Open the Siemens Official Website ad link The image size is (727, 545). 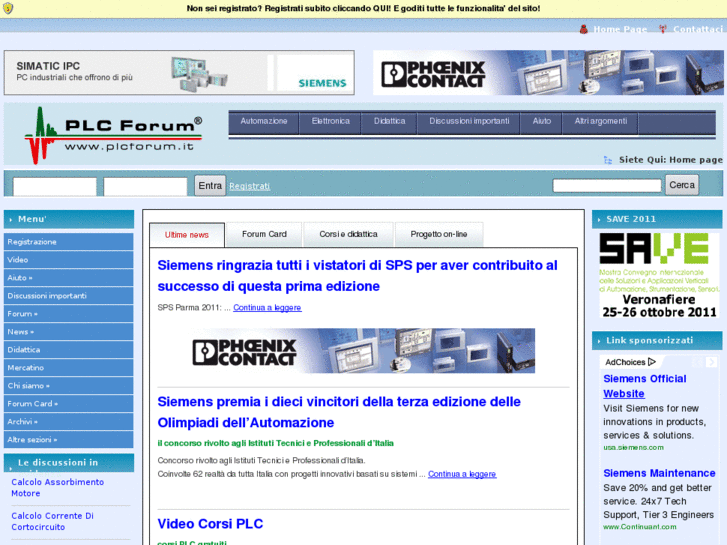644,386
